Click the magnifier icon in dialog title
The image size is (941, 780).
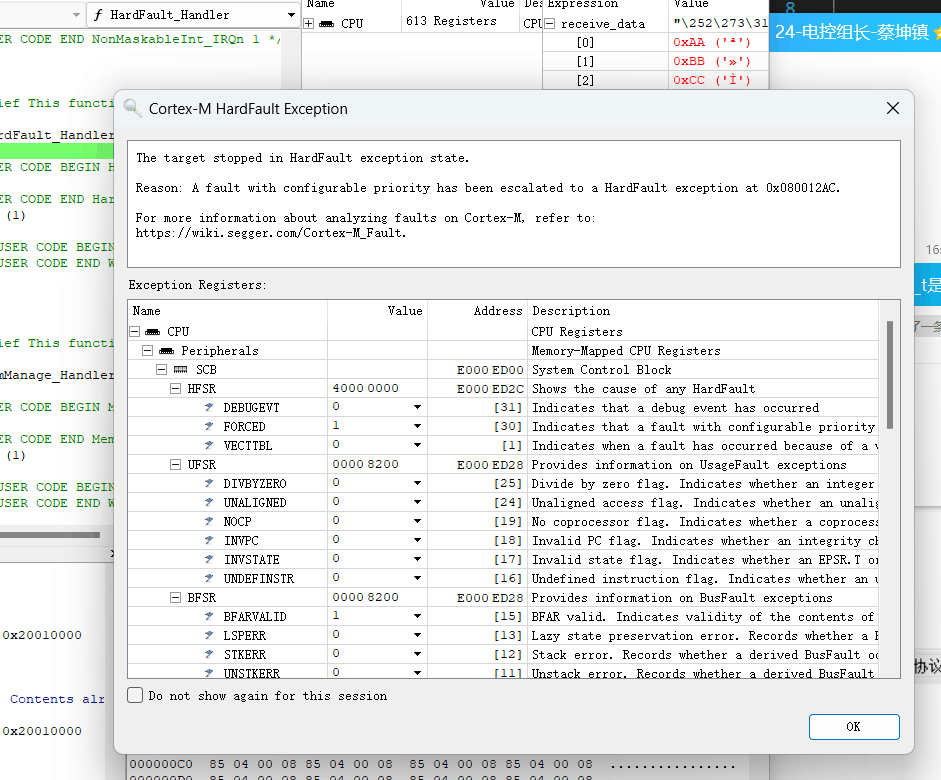pos(132,108)
